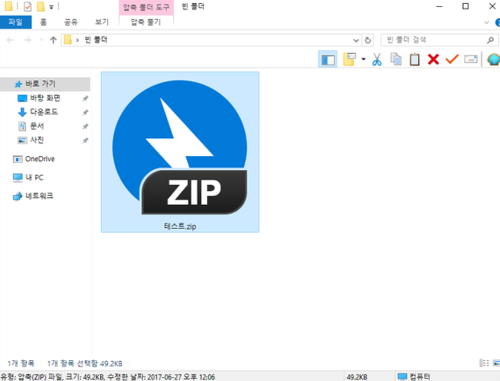
Task: Click 빈 폴더 in the address bar
Action: pyautogui.click(x=96, y=40)
